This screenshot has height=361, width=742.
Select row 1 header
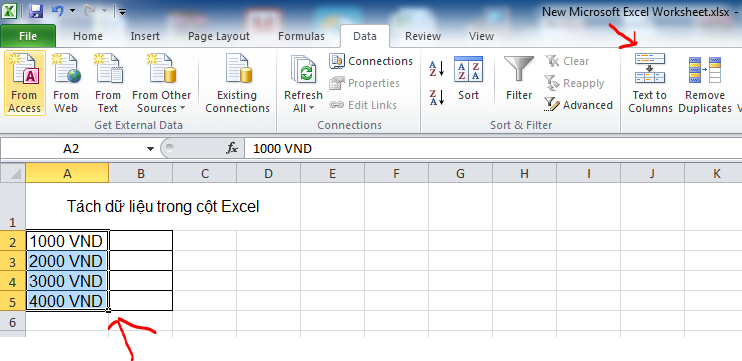(x=13, y=207)
